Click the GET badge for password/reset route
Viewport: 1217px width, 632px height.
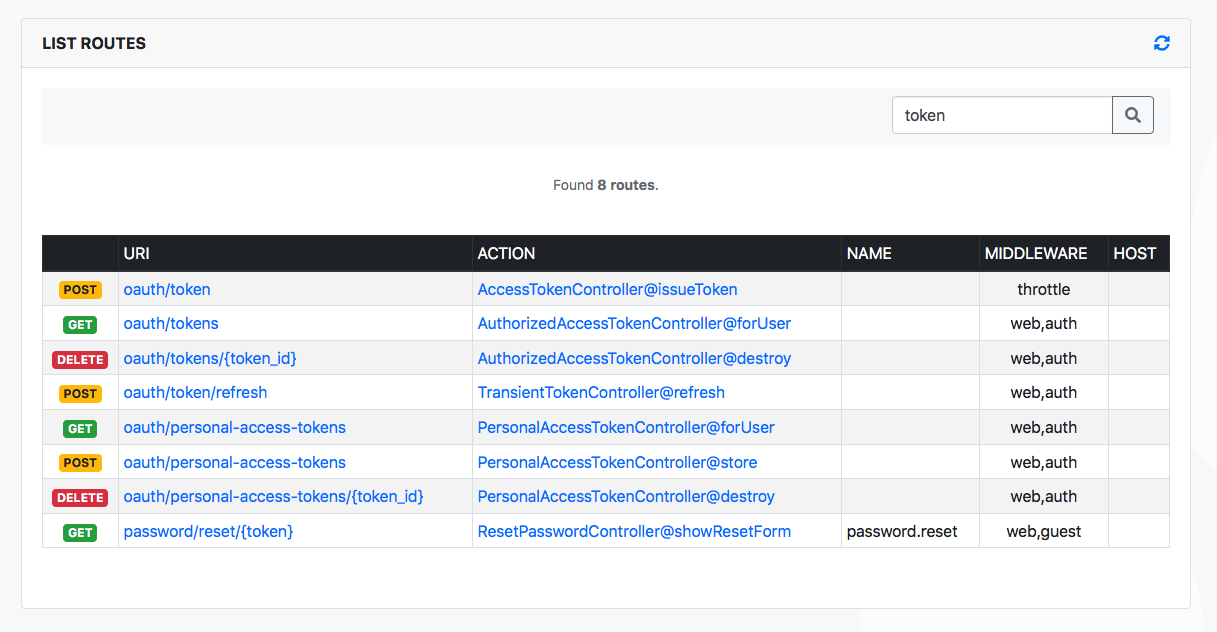tap(80, 532)
